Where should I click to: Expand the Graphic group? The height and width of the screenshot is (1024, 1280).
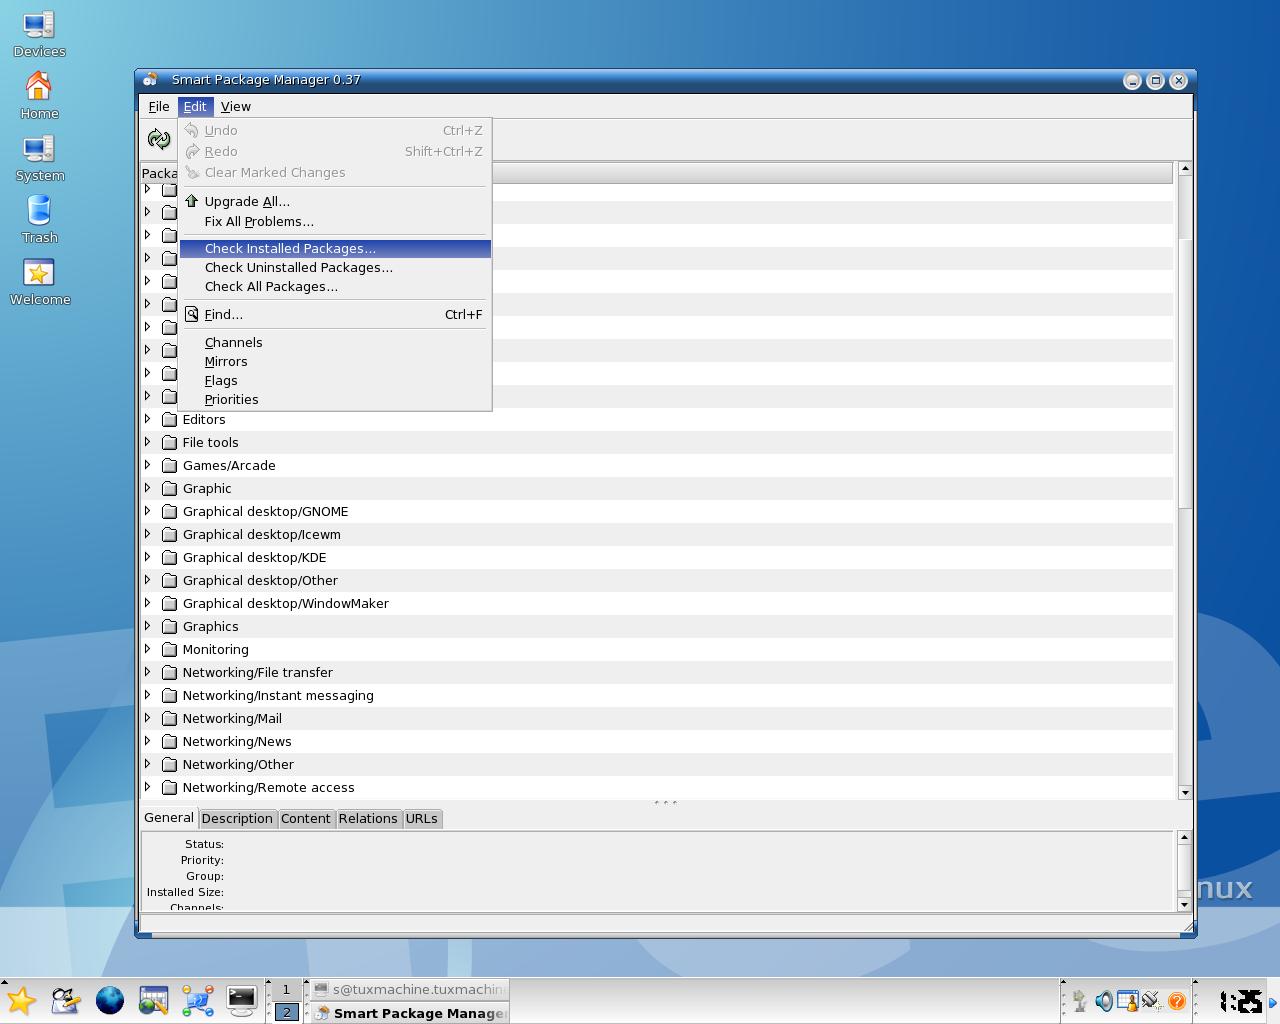pyautogui.click(x=148, y=488)
